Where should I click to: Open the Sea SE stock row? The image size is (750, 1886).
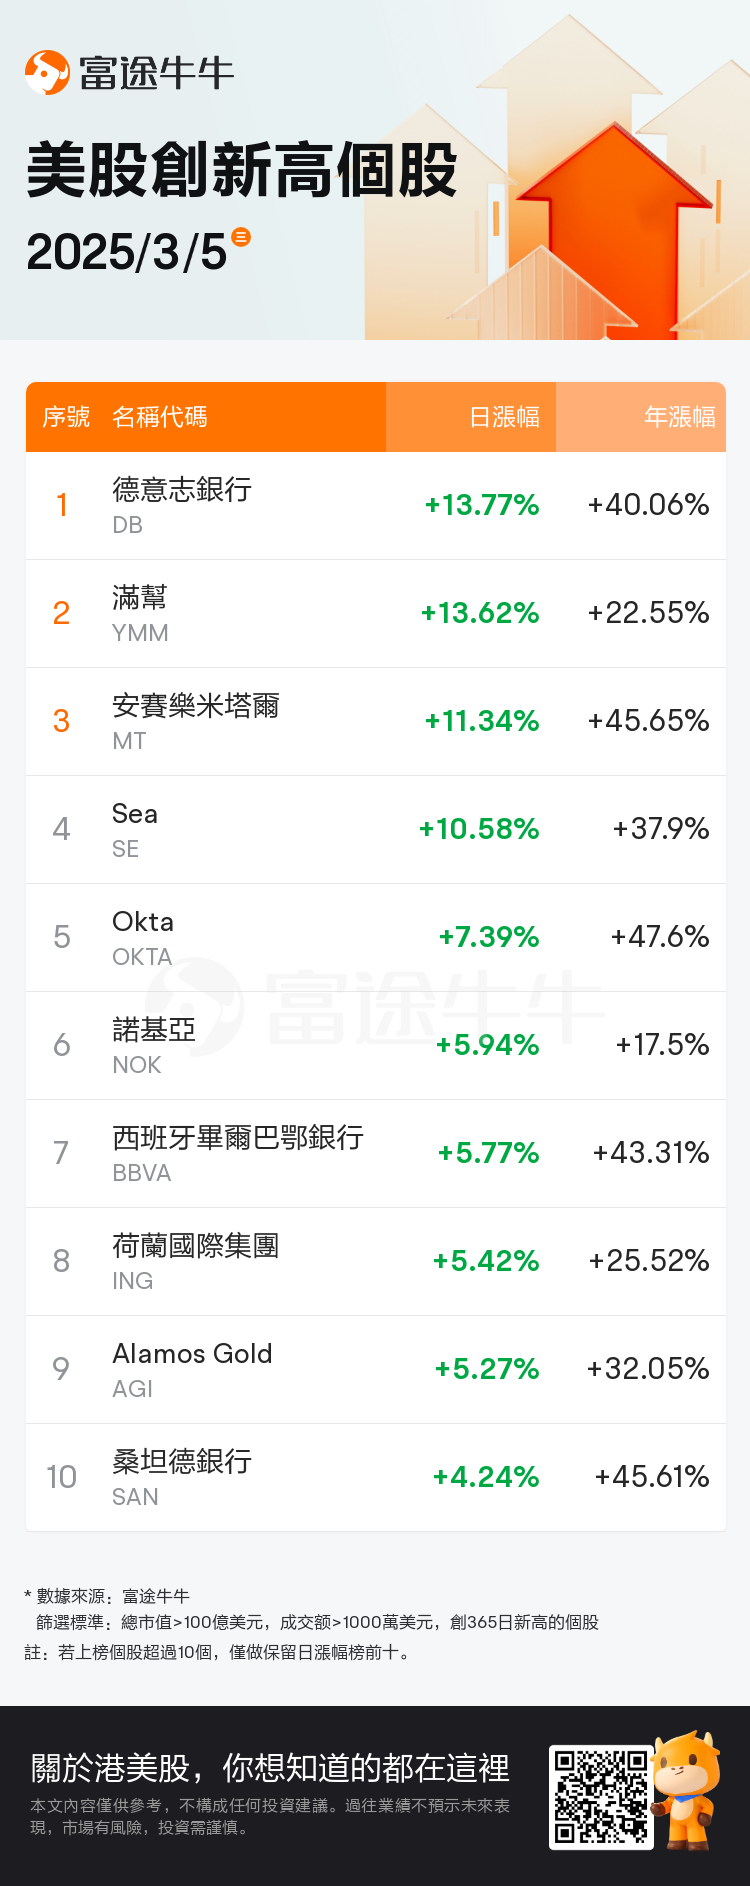(376, 830)
